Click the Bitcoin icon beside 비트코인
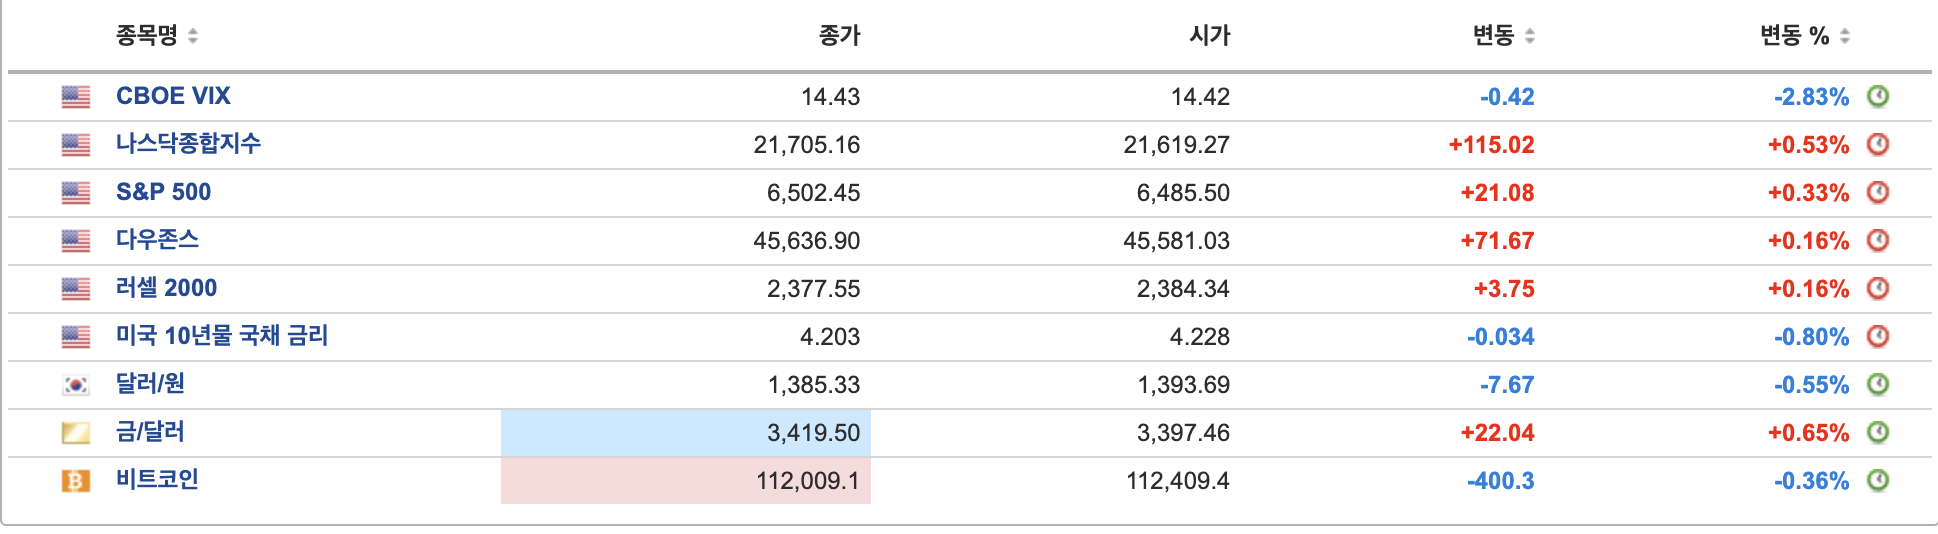The width and height of the screenshot is (1938, 534). [76, 481]
